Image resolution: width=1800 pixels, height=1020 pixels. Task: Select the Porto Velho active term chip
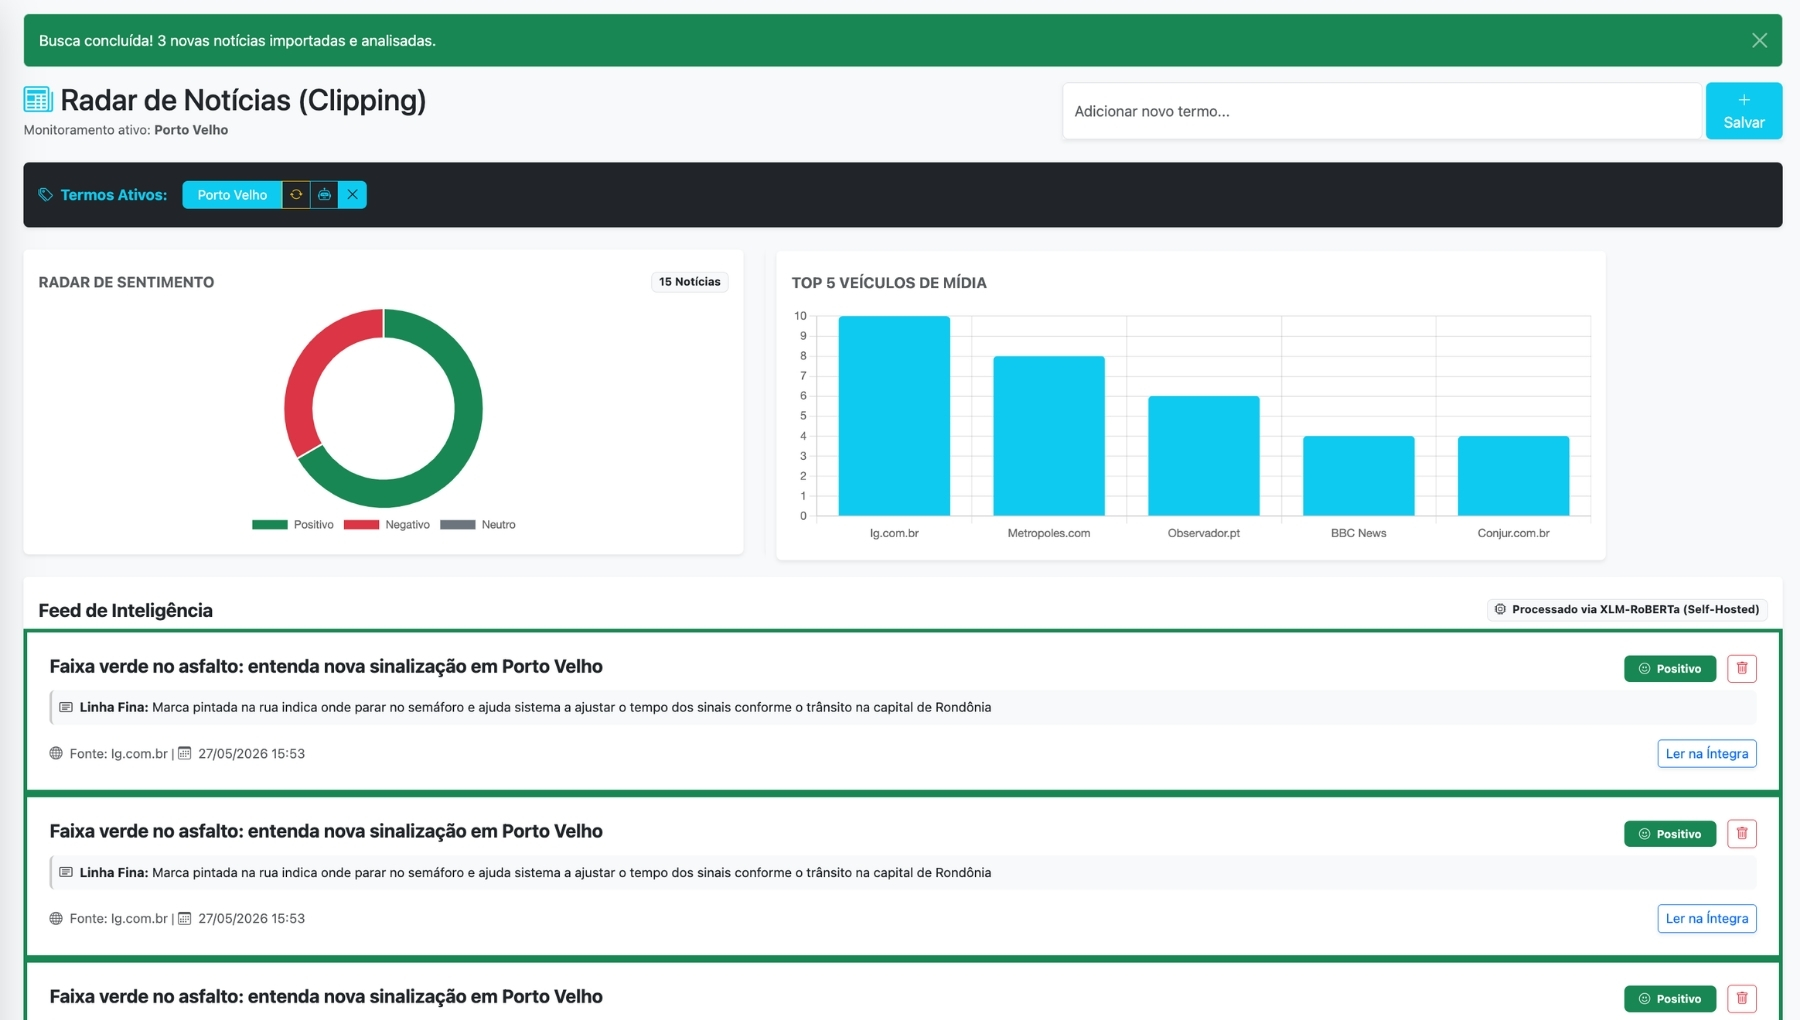coord(232,195)
